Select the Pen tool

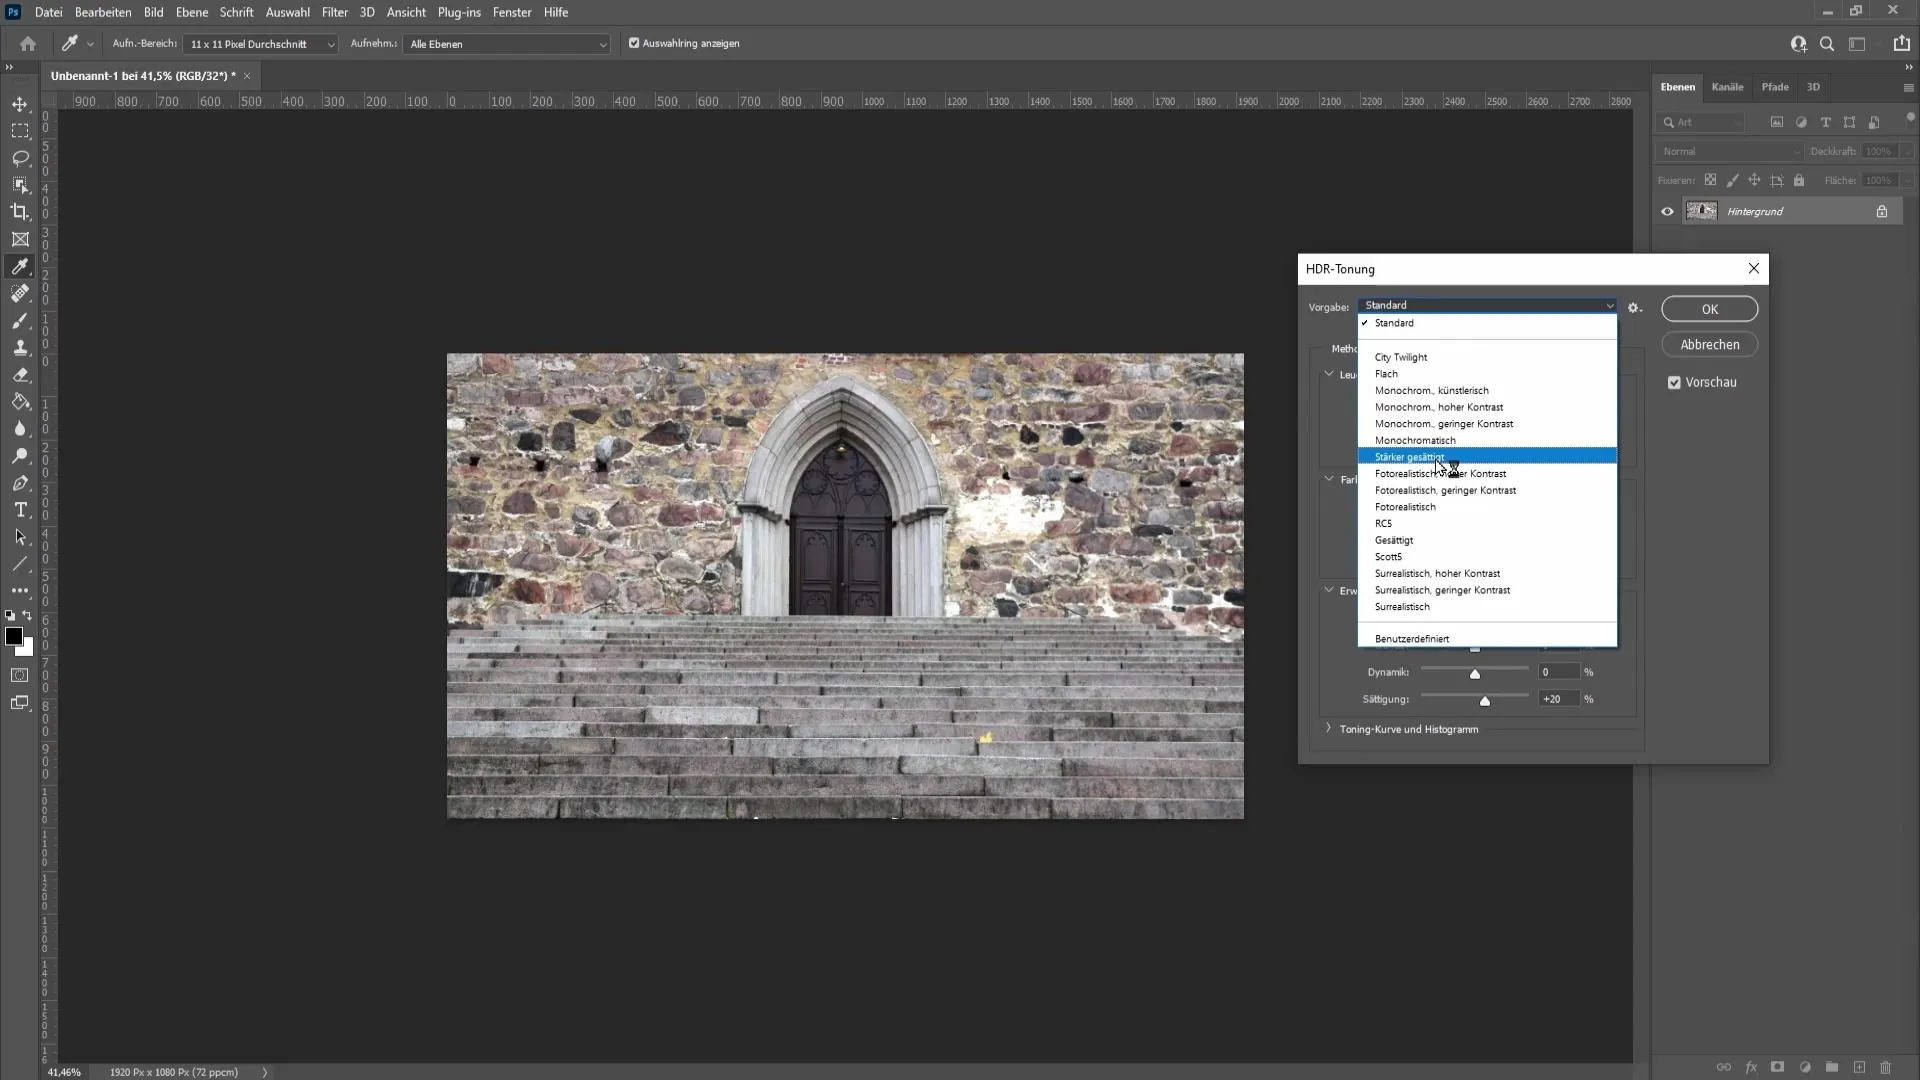(x=20, y=483)
